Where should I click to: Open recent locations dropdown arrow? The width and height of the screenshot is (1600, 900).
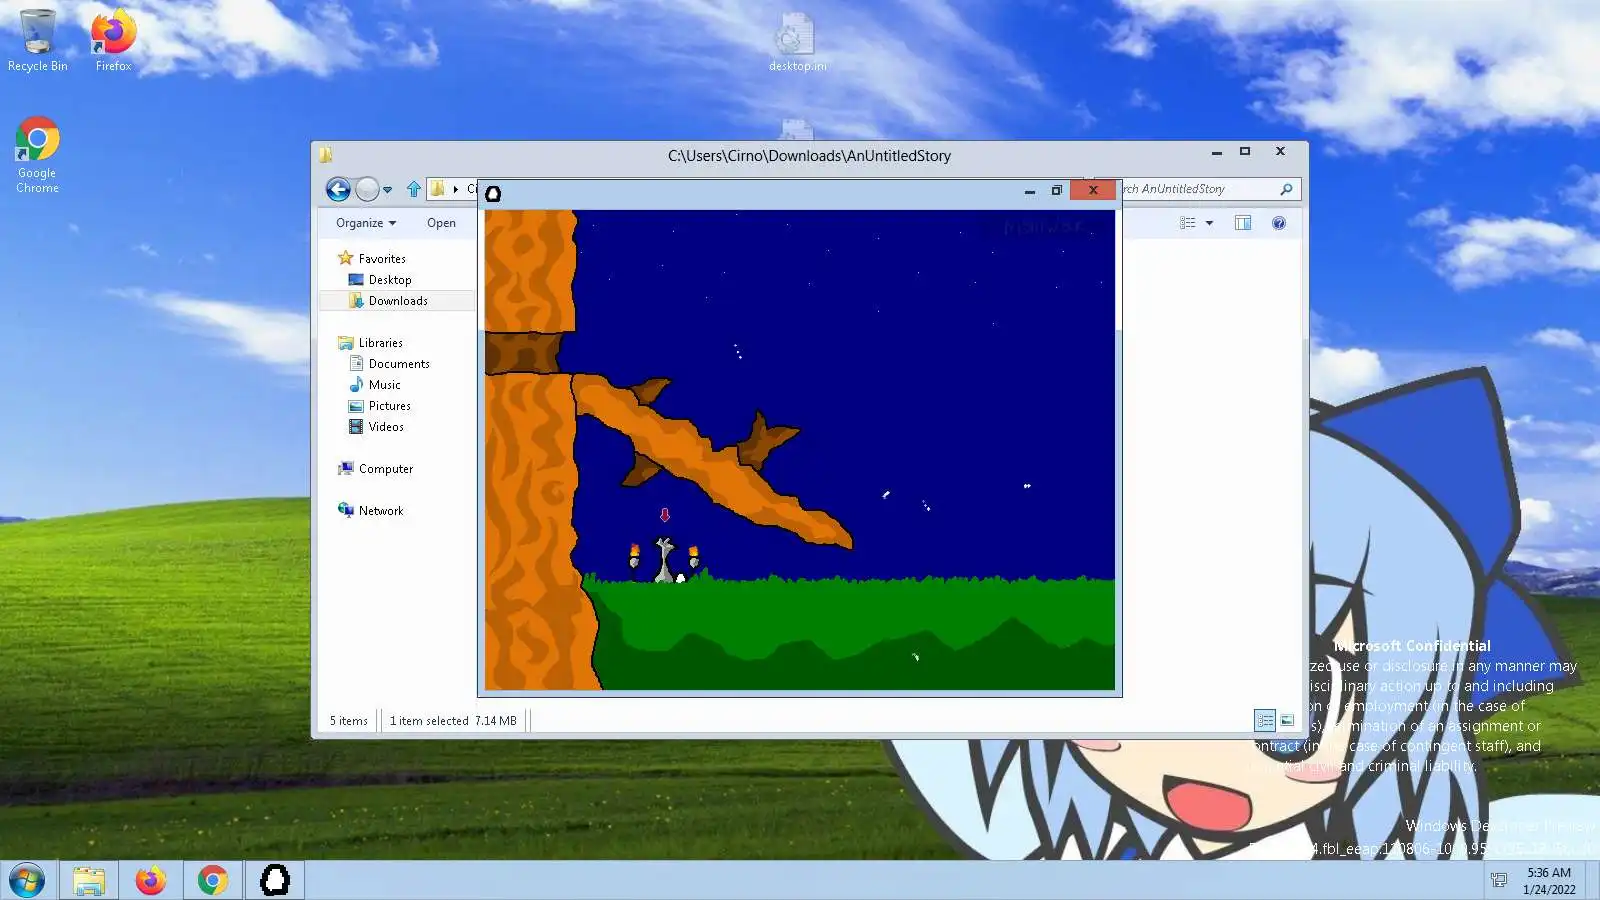tap(388, 189)
